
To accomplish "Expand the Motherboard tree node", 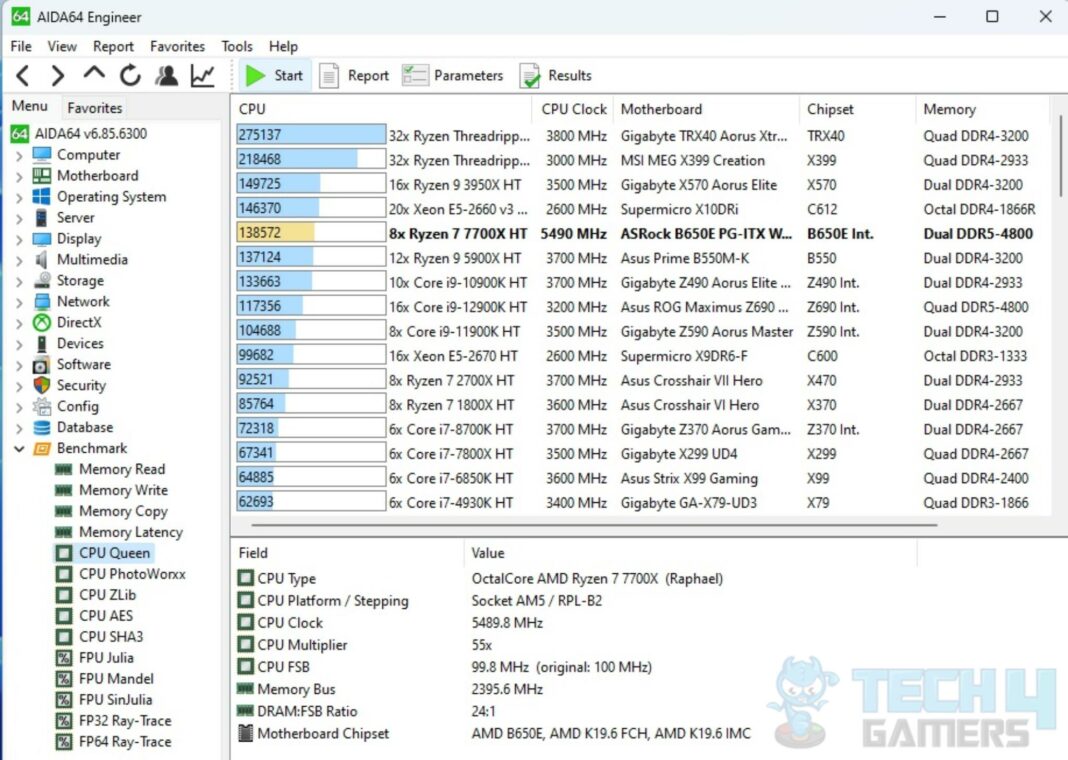I will [x=19, y=176].
